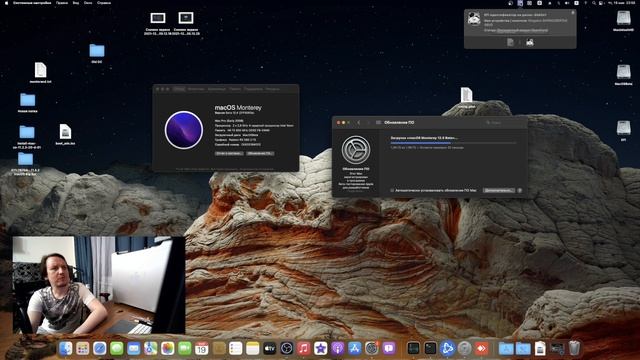This screenshot has width=640, height=360.
Task: Click the Software Update gear icon
Action: coord(356,150)
